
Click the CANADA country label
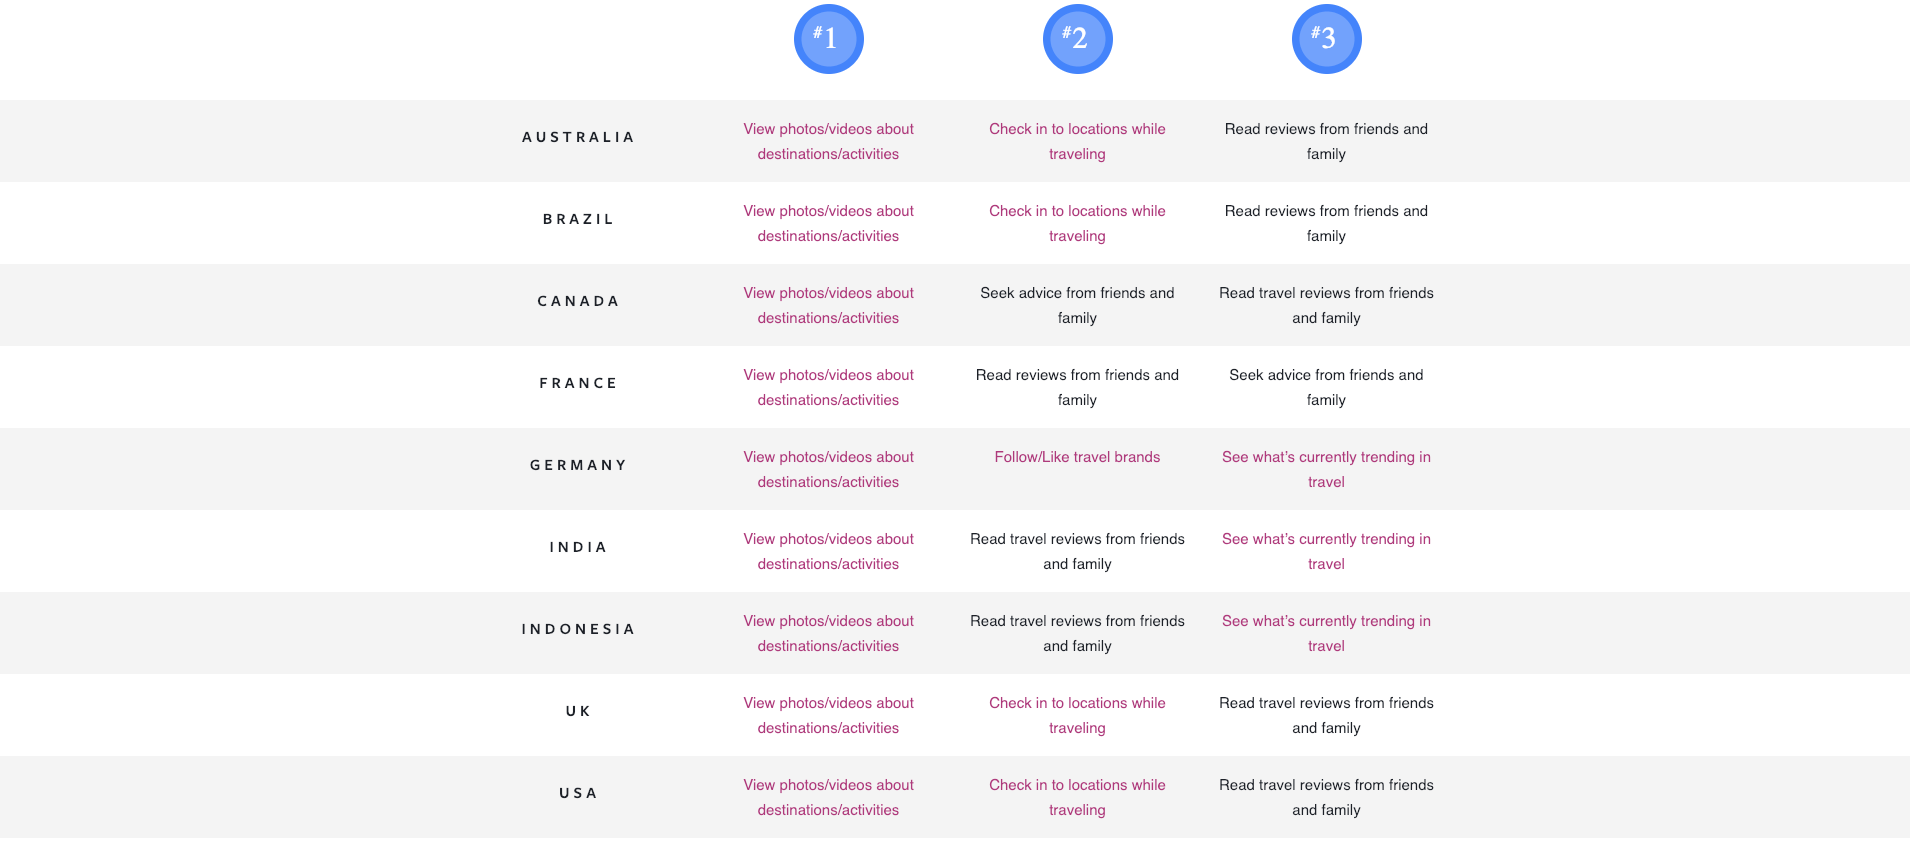(578, 301)
